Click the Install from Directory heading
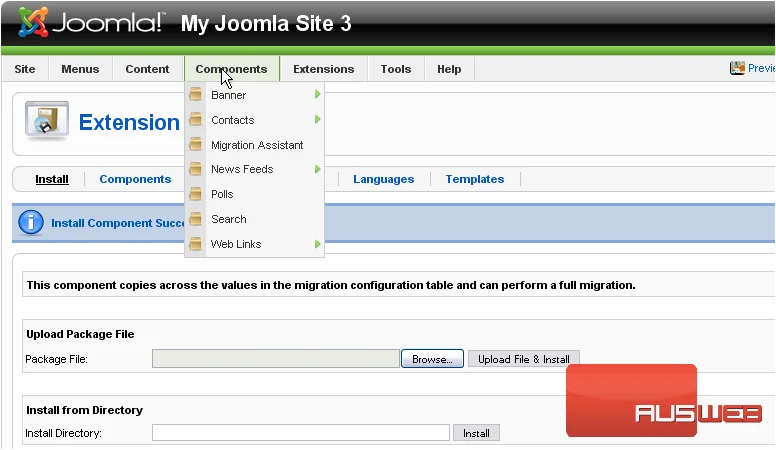 (x=85, y=410)
